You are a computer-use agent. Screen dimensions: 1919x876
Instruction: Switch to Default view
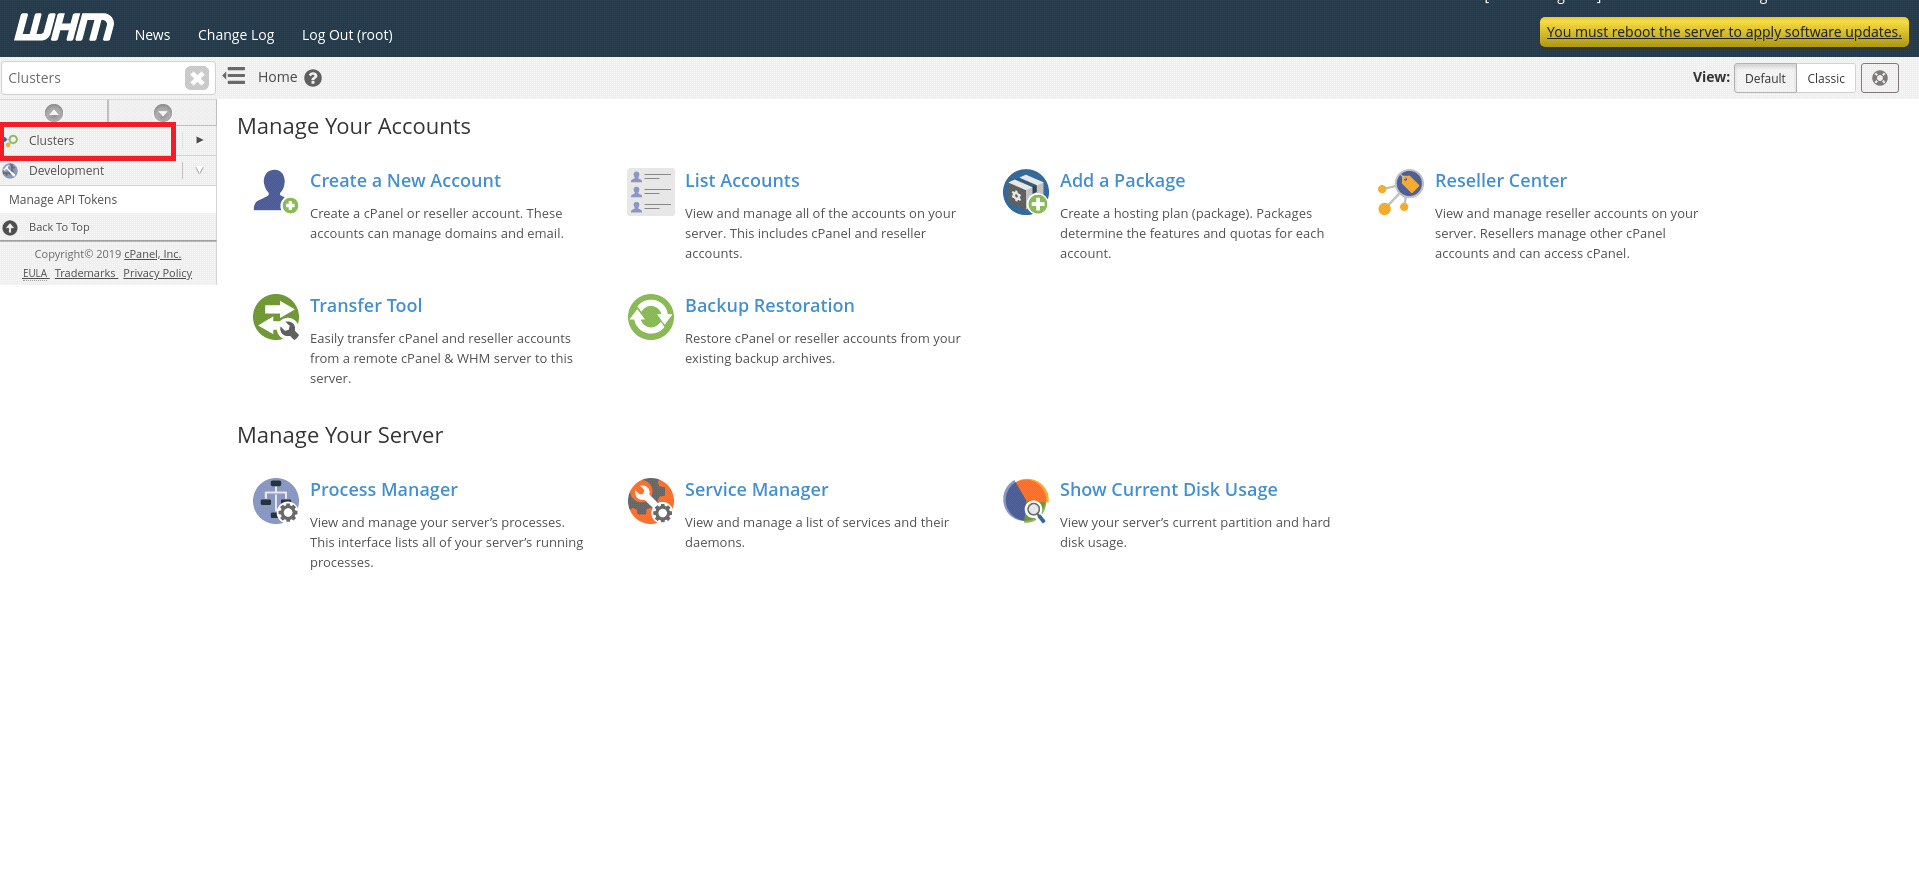click(x=1765, y=78)
